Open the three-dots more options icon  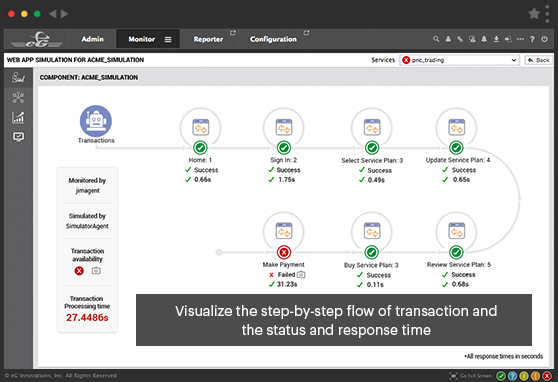coord(520,39)
